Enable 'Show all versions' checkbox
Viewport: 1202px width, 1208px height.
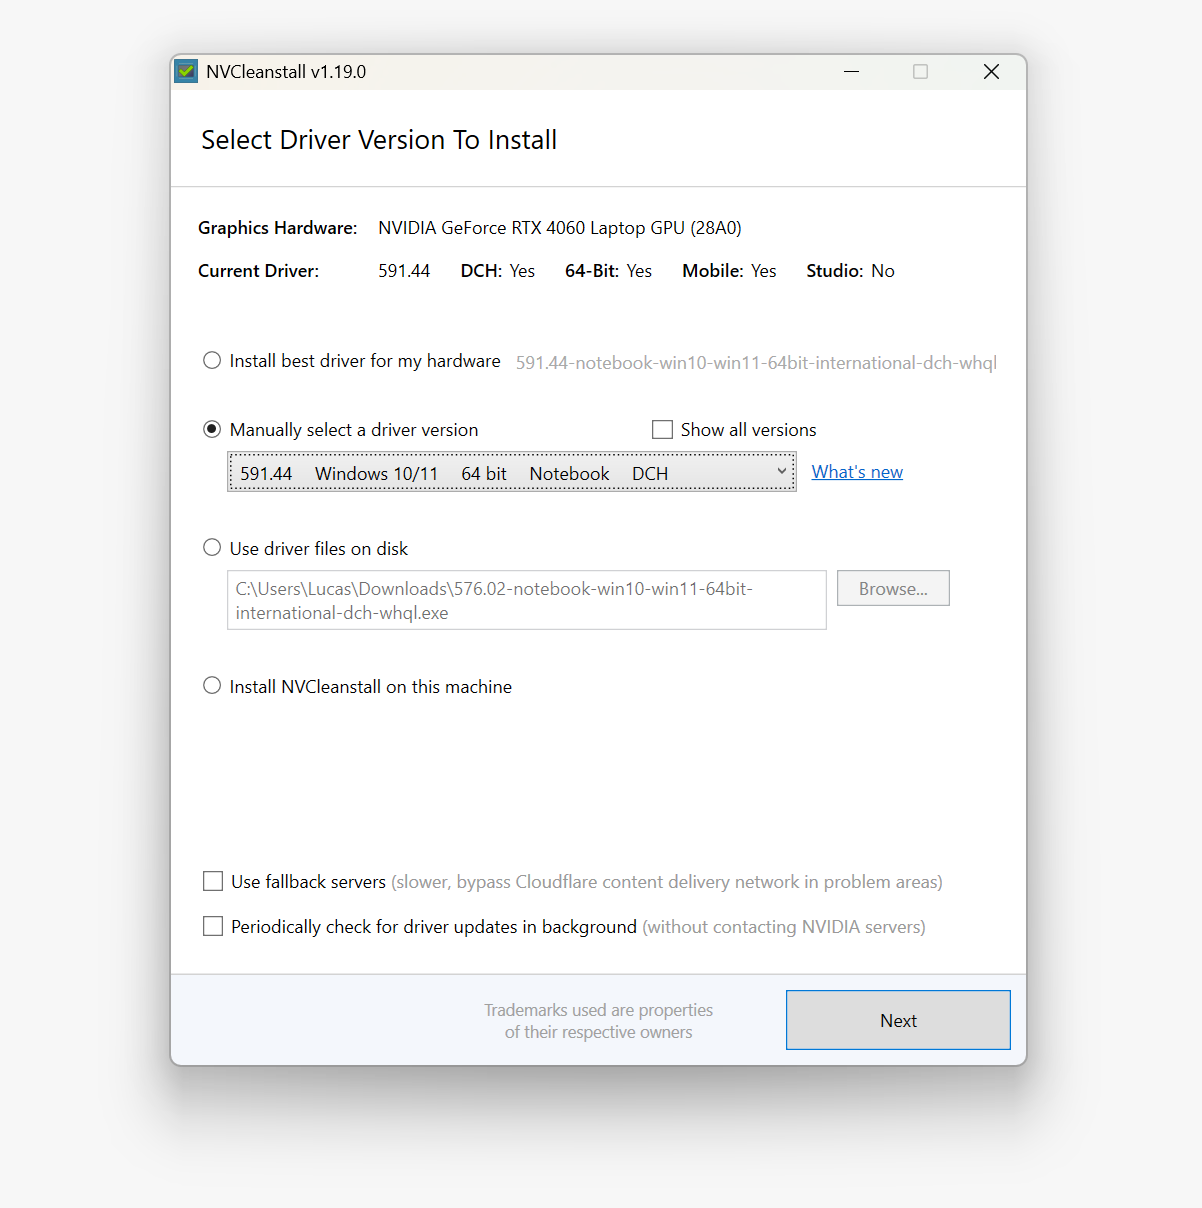point(662,429)
